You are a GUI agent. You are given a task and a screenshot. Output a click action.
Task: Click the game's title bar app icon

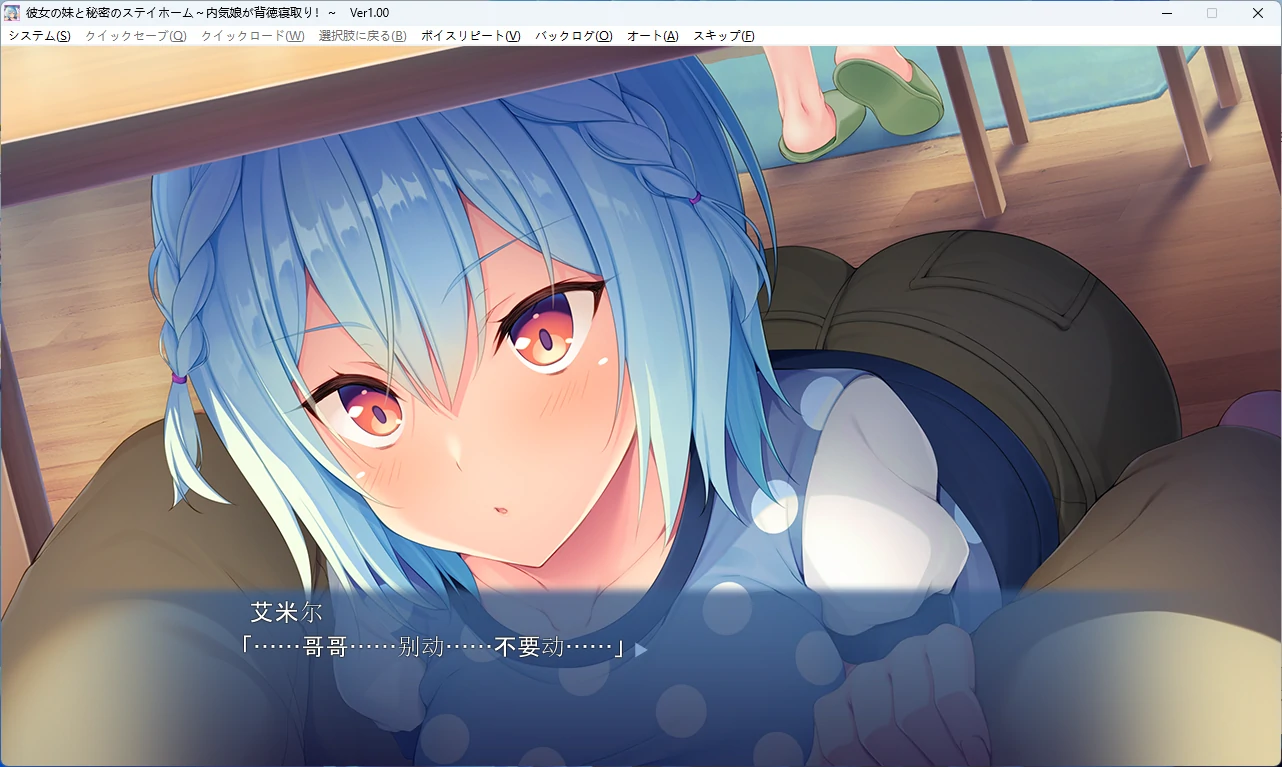click(x=13, y=13)
